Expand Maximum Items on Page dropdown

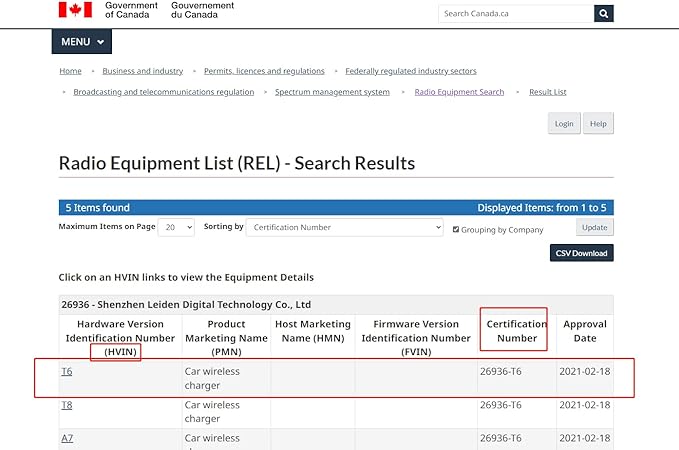click(178, 227)
